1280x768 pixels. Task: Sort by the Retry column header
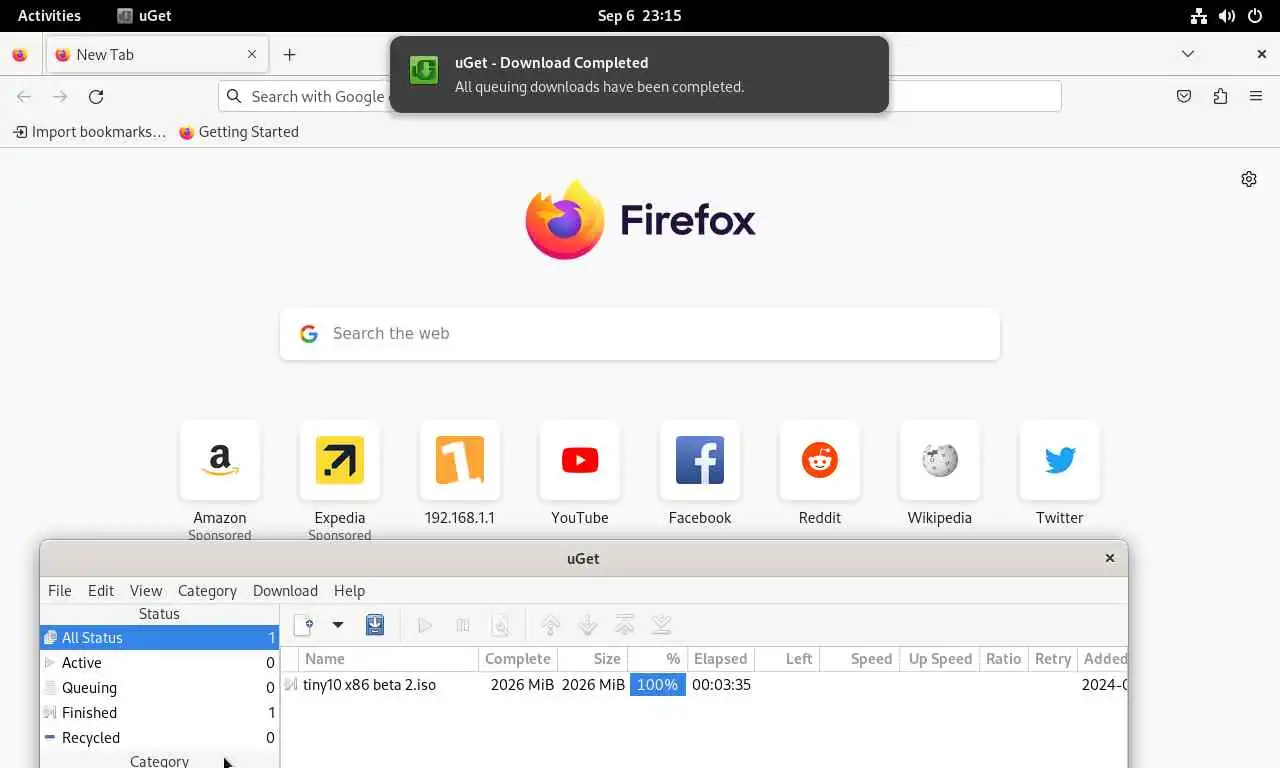point(1053,659)
